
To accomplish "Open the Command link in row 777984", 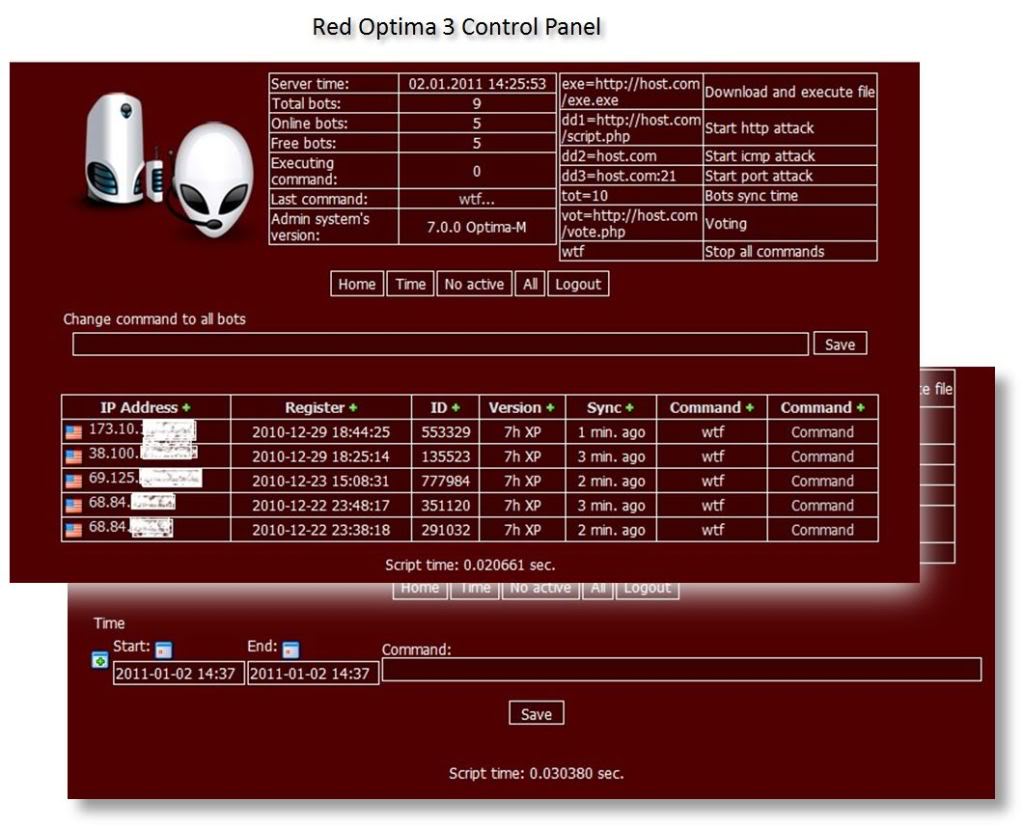I will pyautogui.click(x=822, y=481).
